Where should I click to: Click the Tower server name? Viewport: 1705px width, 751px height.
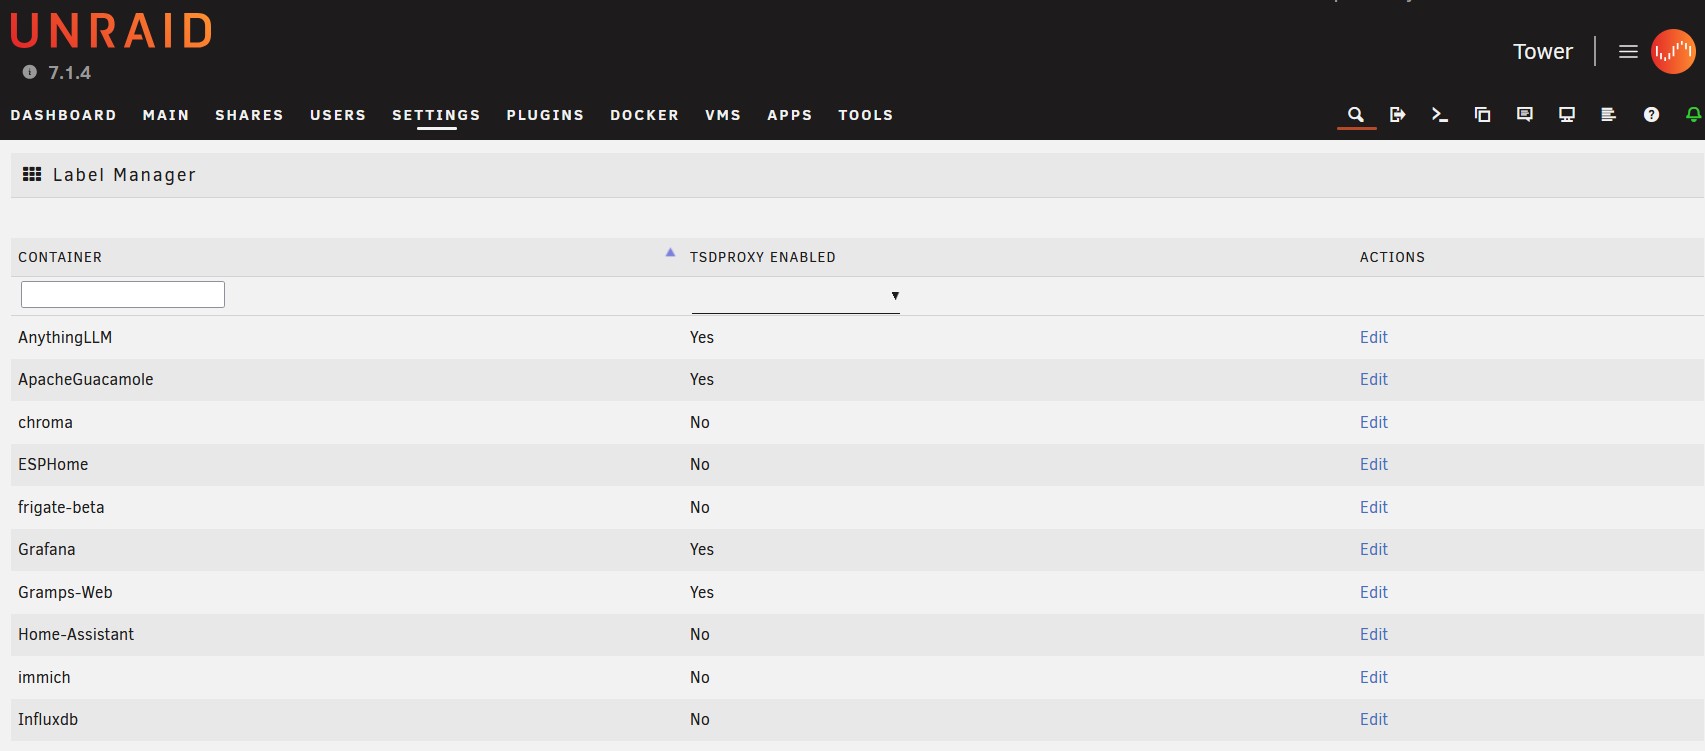(1543, 51)
